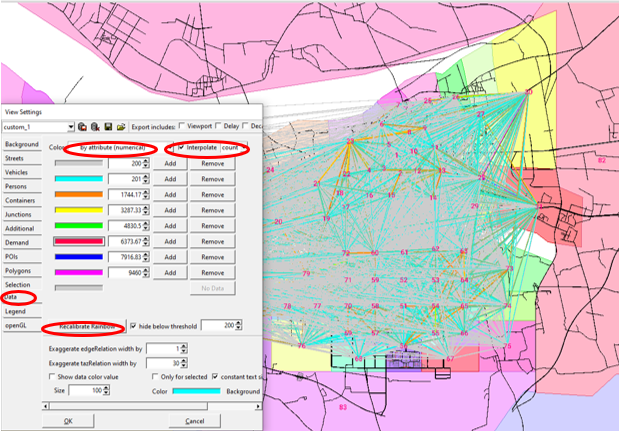Enable 'Show data color value' checkbox
The width and height of the screenshot is (619, 431).
coord(54,376)
